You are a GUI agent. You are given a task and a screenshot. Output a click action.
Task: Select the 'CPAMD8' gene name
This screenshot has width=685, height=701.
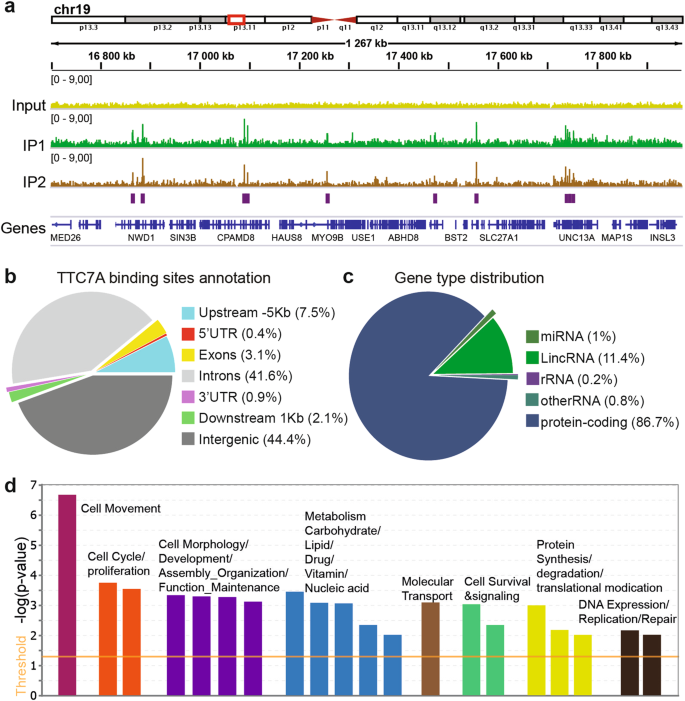coord(236,238)
